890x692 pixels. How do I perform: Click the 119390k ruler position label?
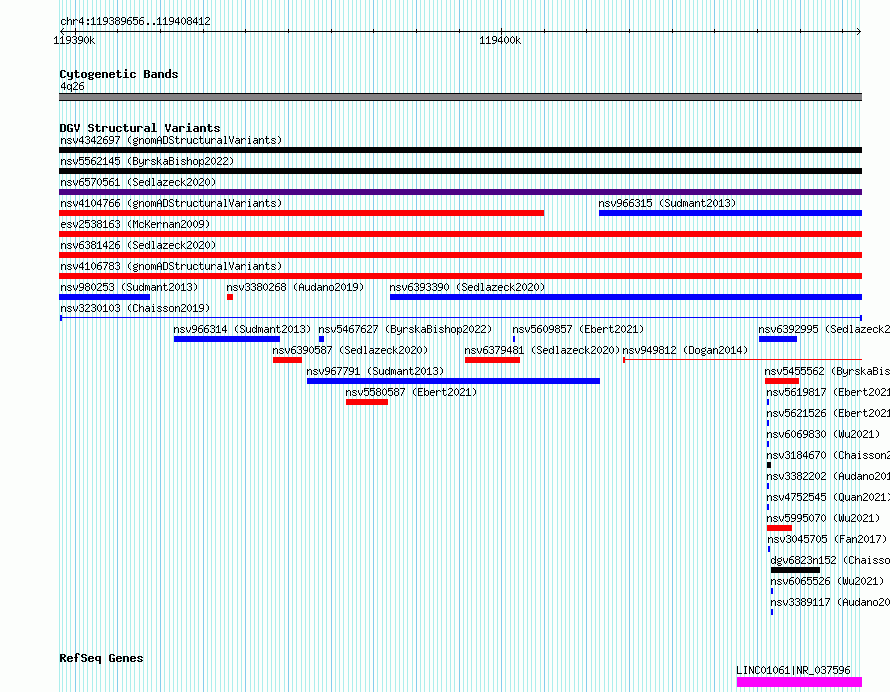(74, 41)
